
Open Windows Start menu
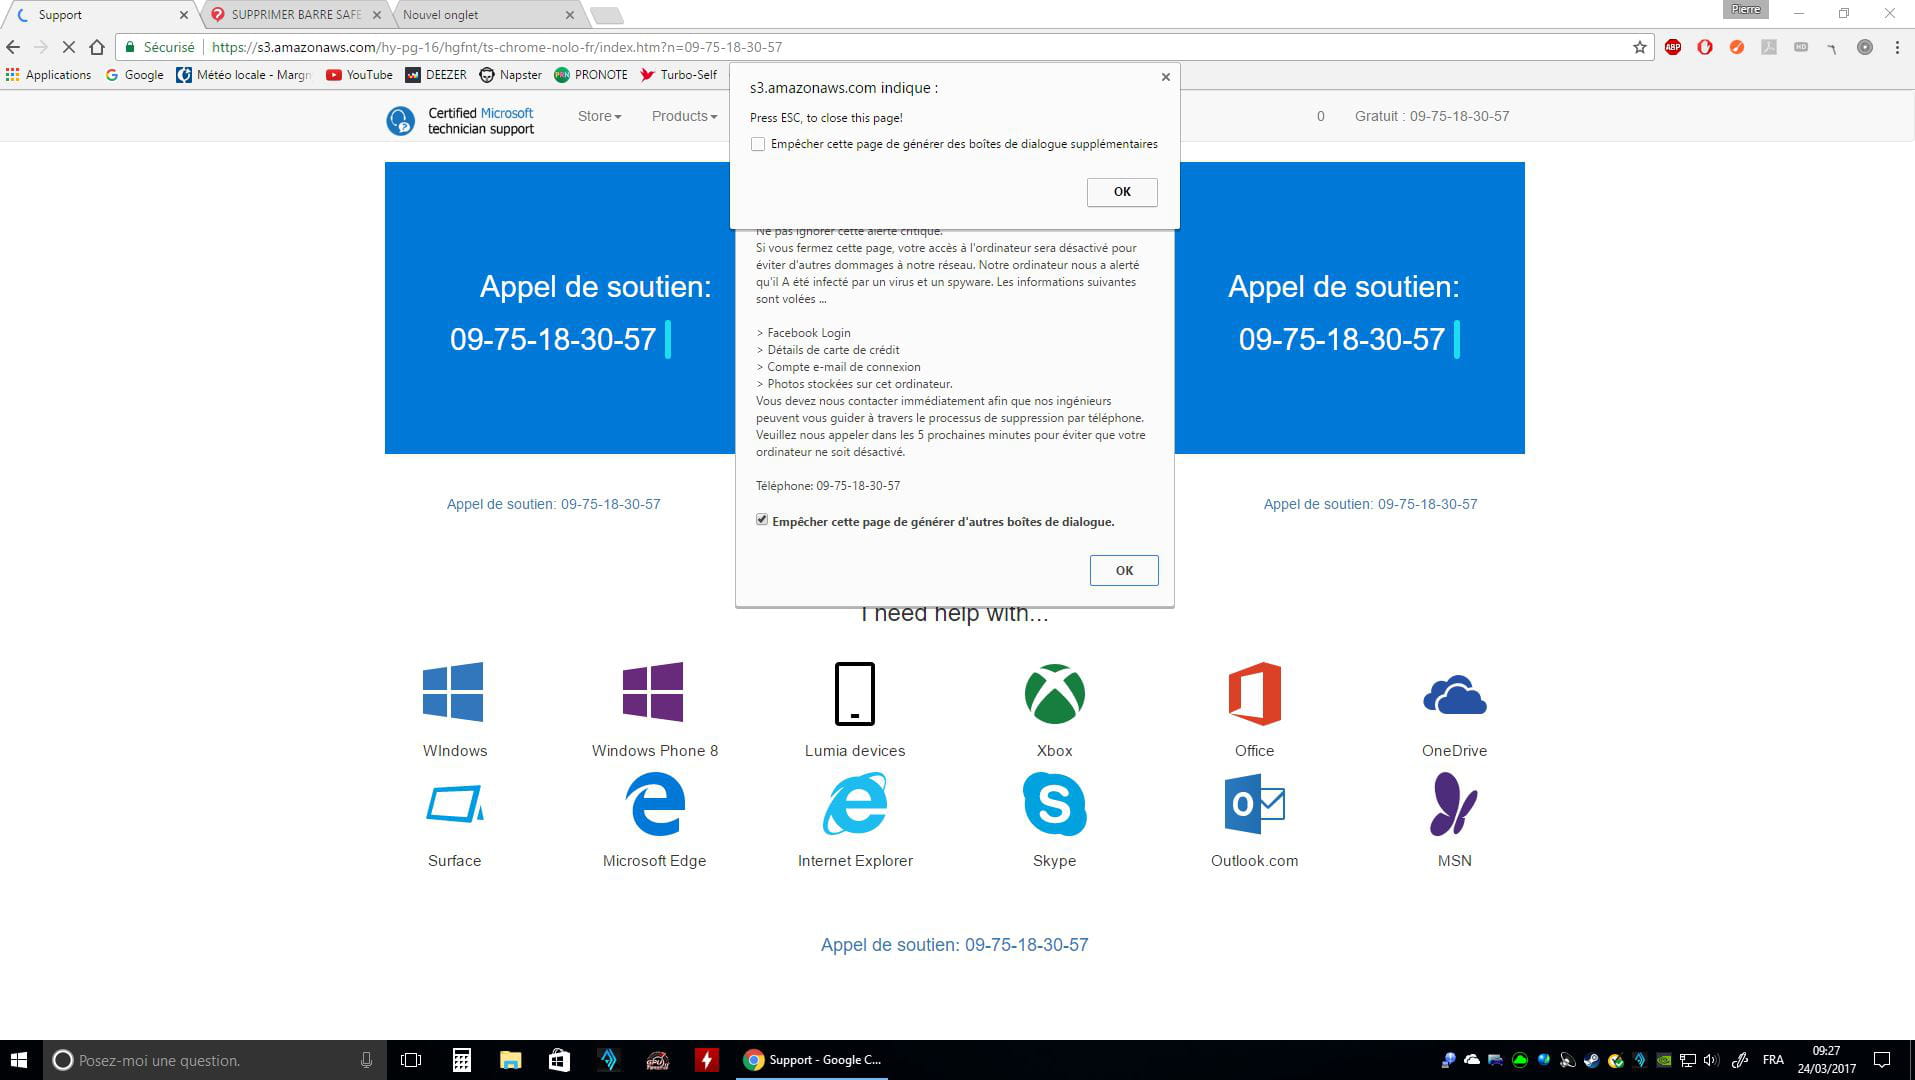pos(19,1060)
